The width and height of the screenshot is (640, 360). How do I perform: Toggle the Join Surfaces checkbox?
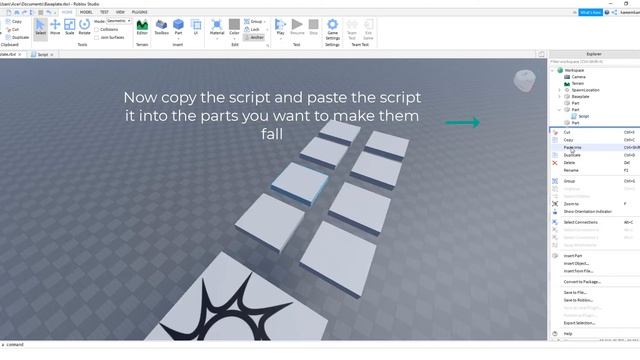(x=97, y=38)
